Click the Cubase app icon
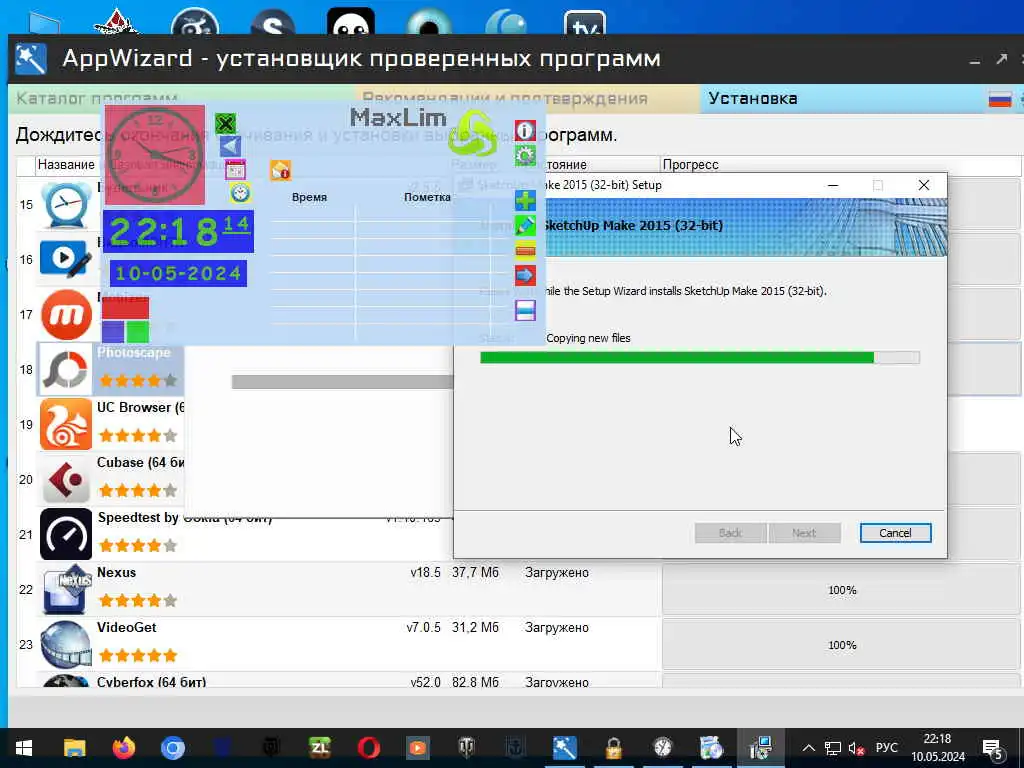The width and height of the screenshot is (1024, 768). [x=65, y=479]
